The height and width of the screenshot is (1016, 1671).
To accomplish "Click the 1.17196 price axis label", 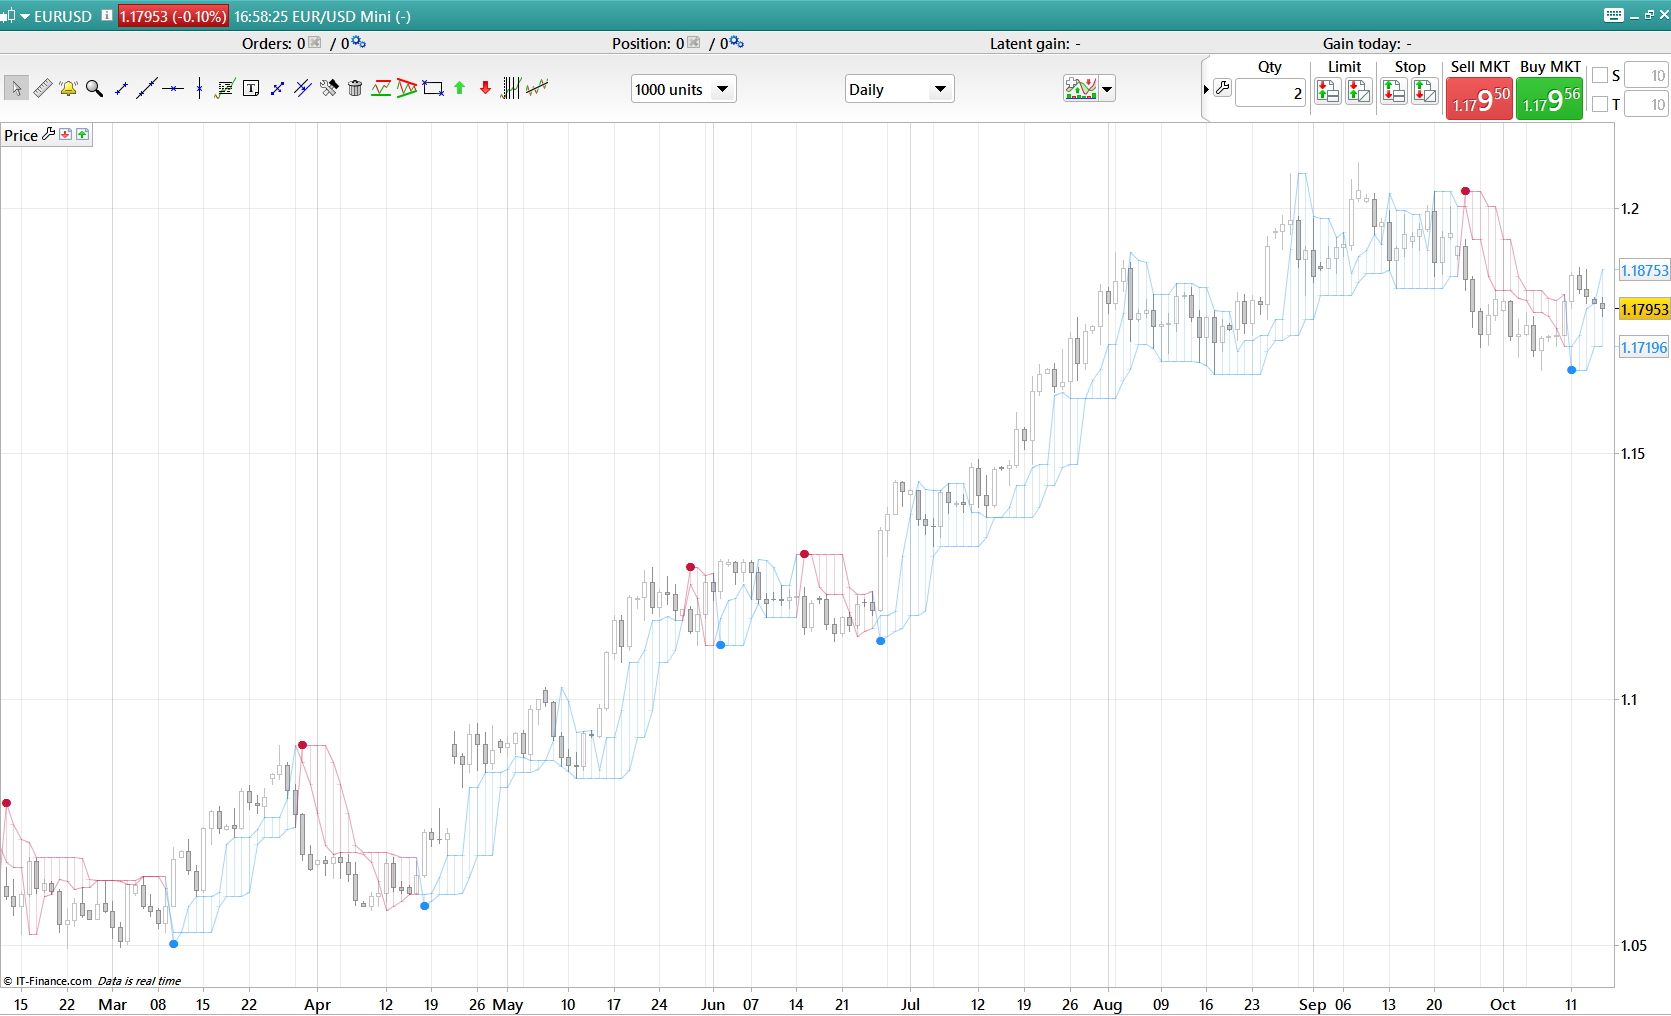I will 1644,347.
